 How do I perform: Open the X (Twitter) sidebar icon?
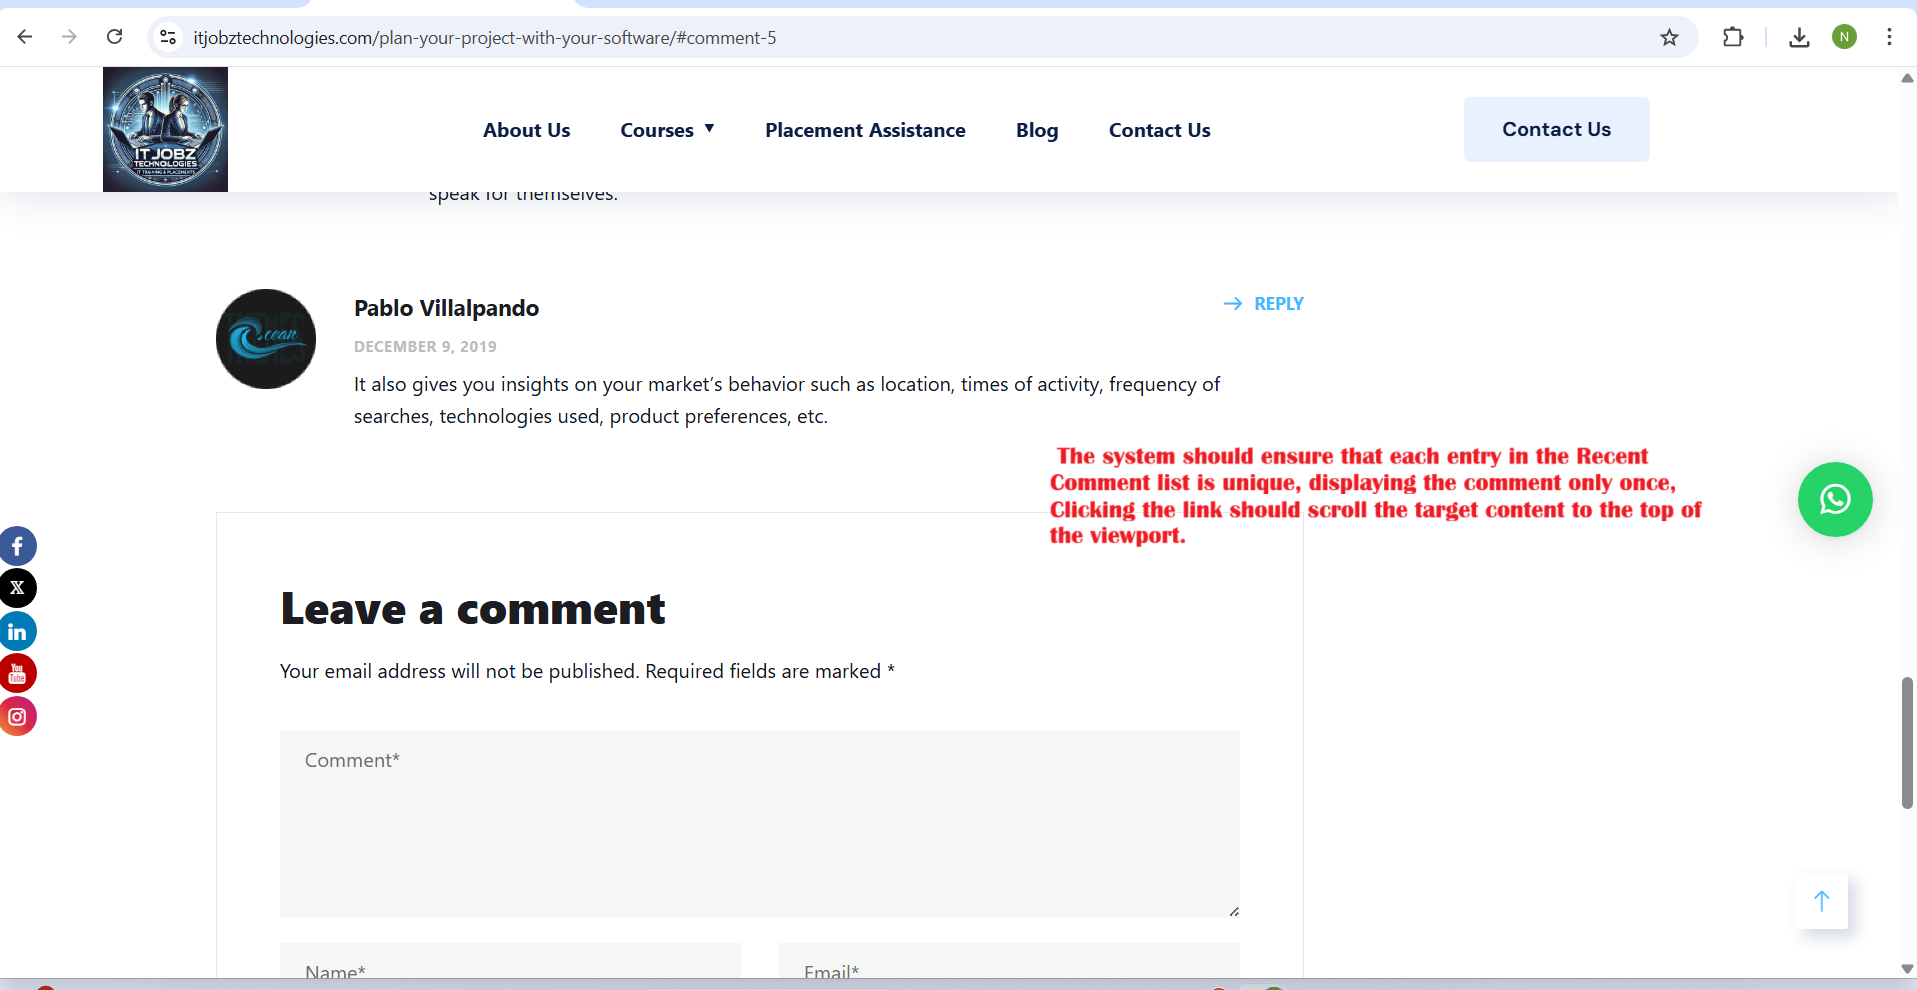18,588
